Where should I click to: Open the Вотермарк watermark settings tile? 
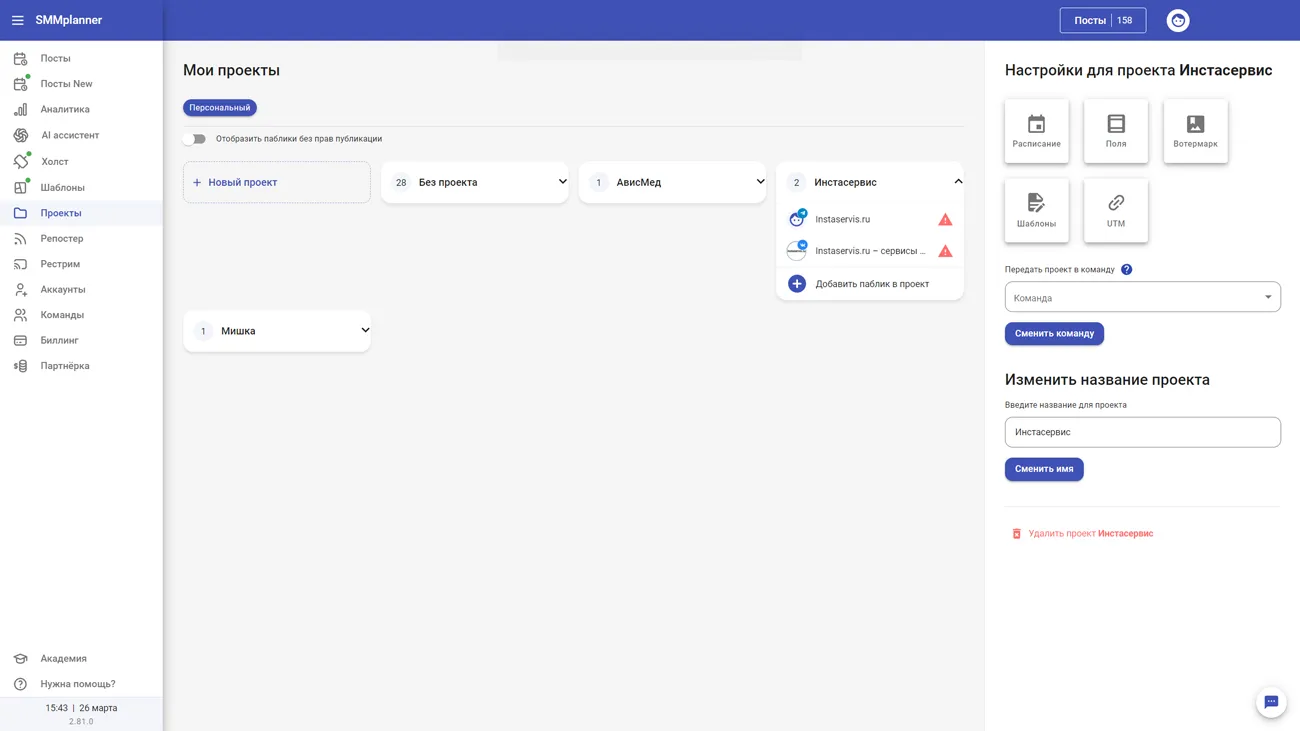tap(1195, 131)
